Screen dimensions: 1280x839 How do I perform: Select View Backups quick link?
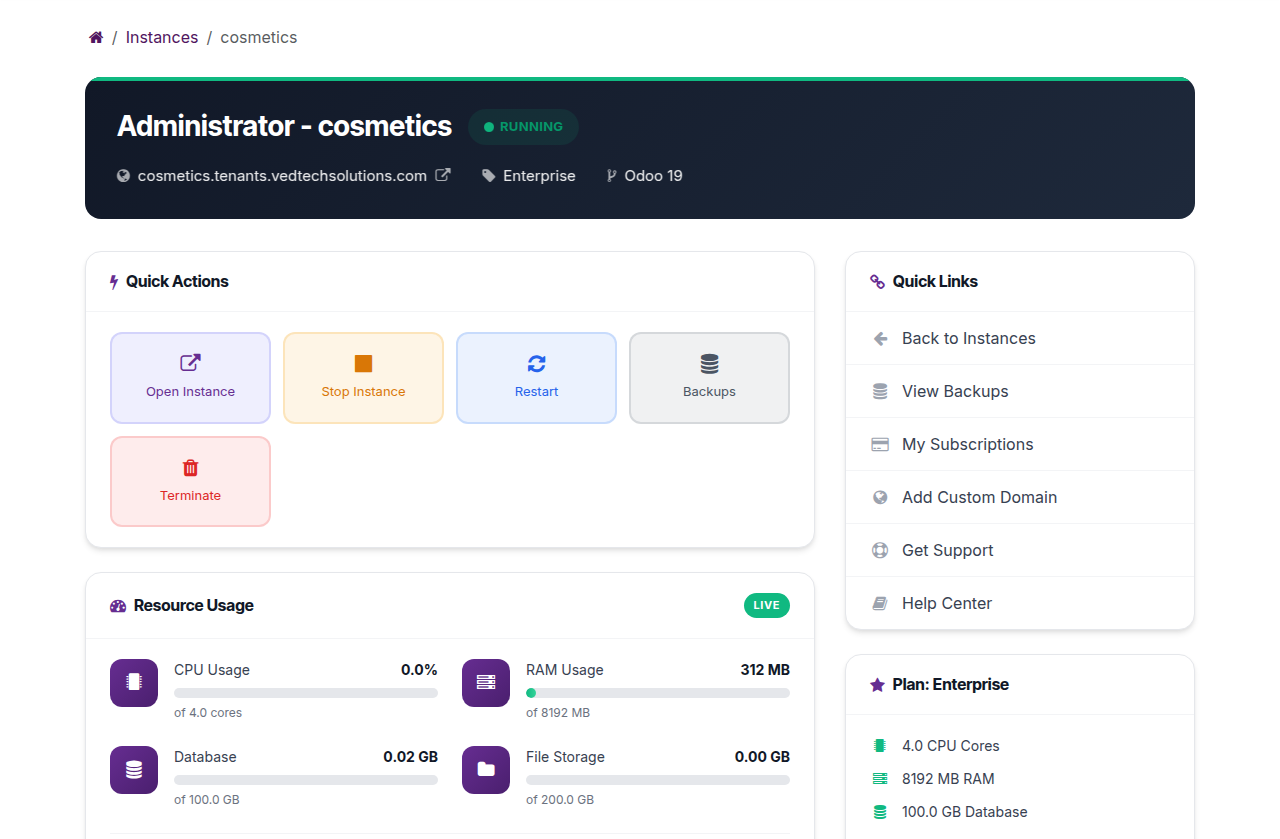coord(1020,391)
